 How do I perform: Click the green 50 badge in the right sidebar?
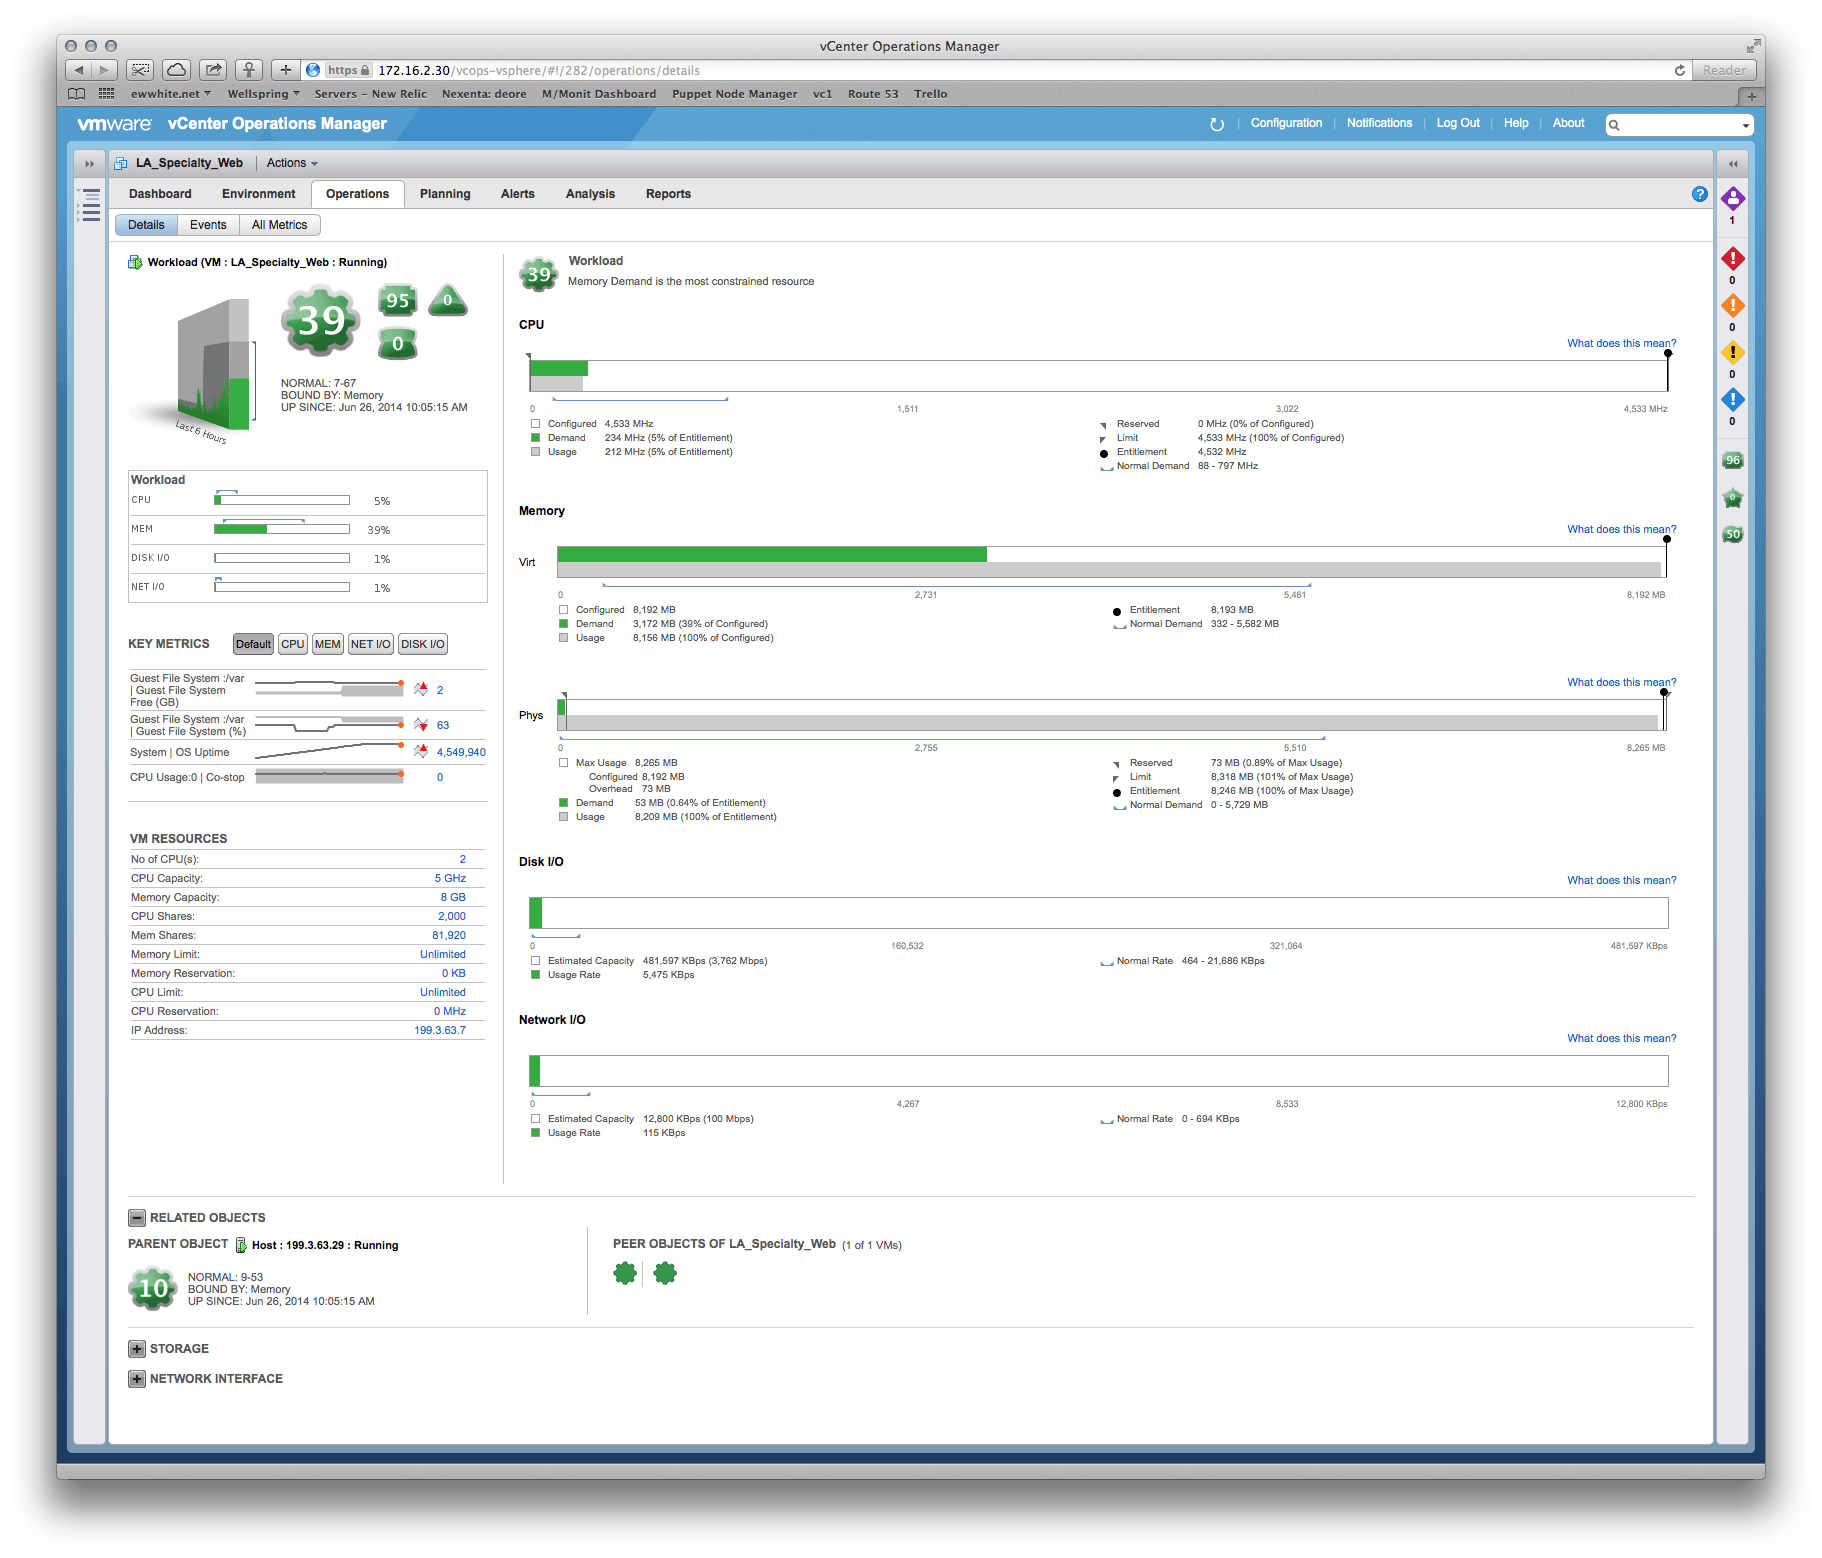point(1733,534)
